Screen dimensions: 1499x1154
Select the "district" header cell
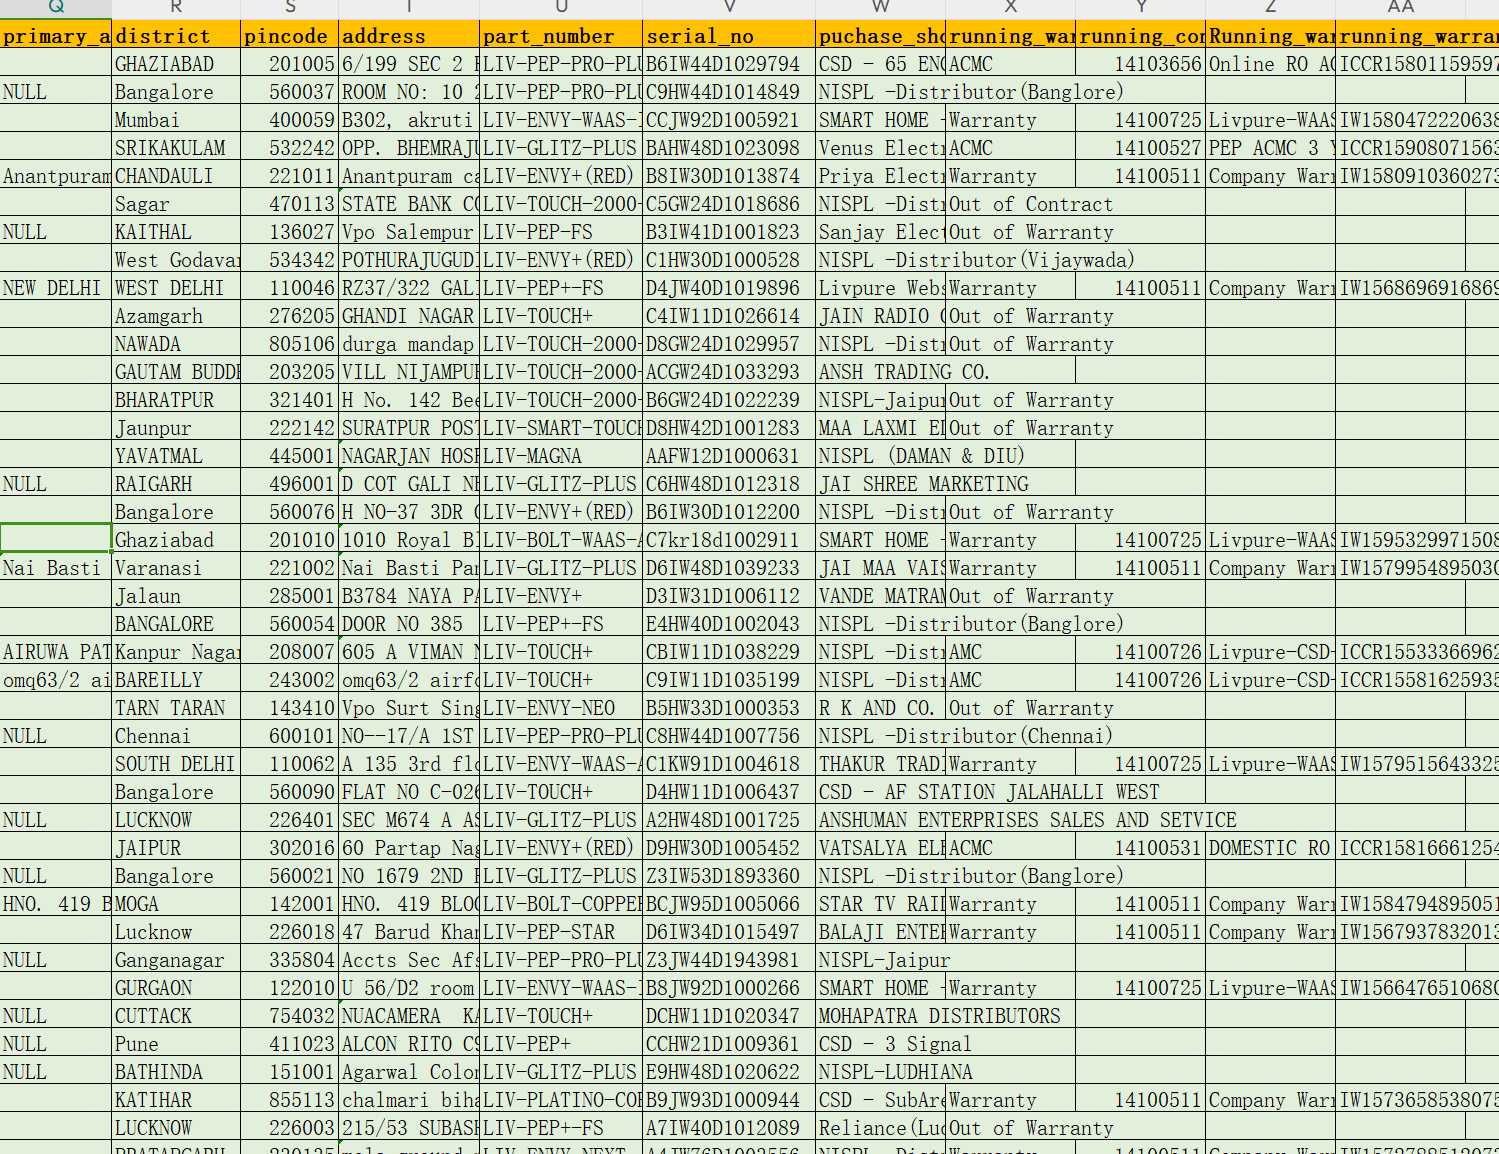176,36
